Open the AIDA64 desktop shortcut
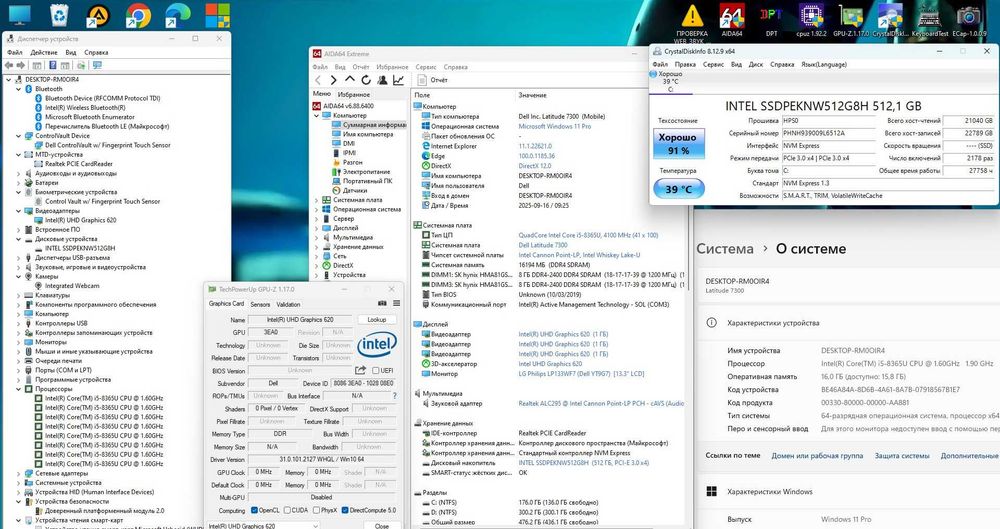Viewport: 1000px width, 529px height. point(732,19)
